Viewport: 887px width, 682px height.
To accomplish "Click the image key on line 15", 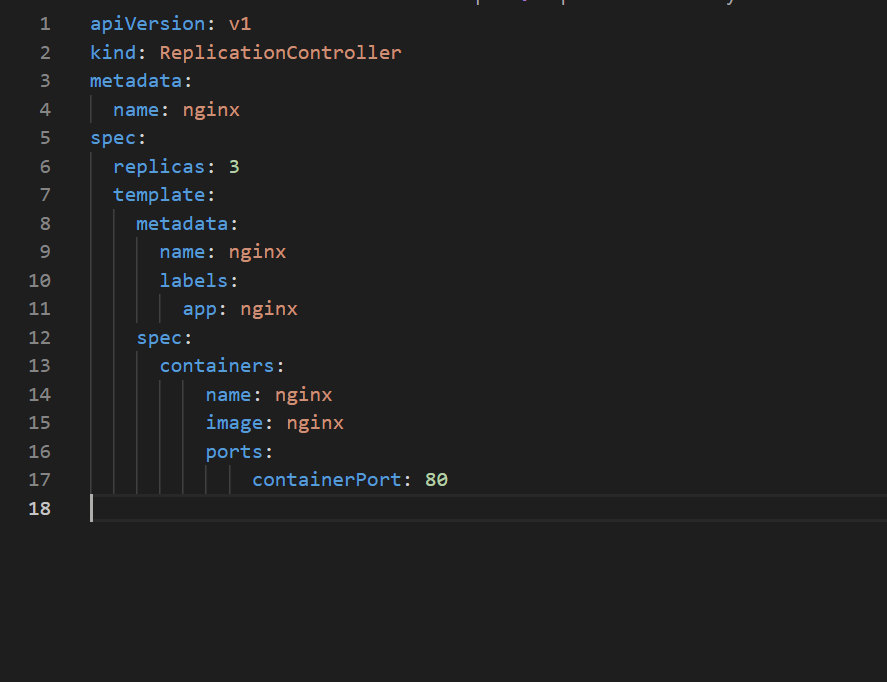I will pos(234,422).
